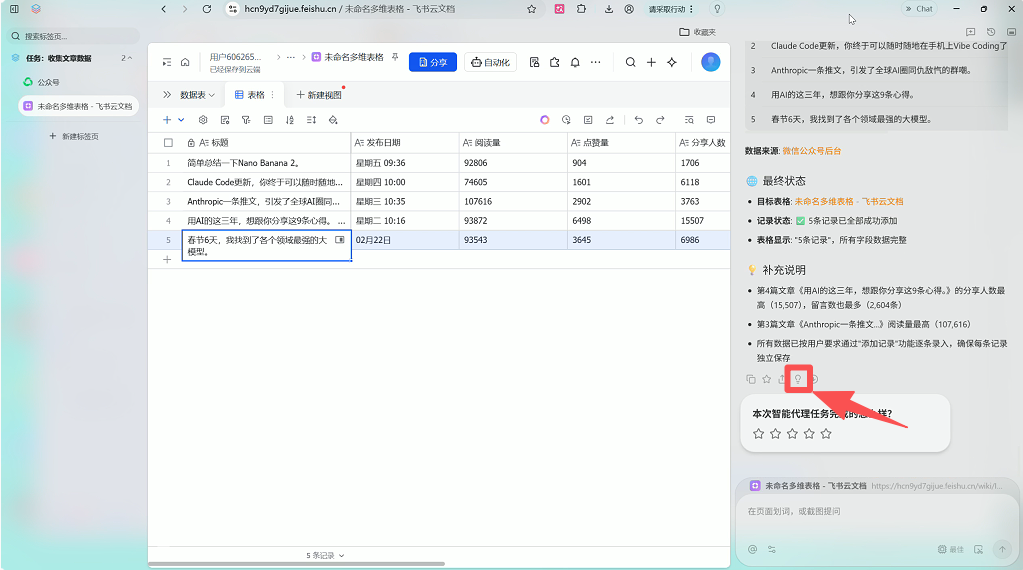
Task: Select cell with 简单总结一下Nano Banana 2。
Action: pyautogui.click(x=266, y=163)
